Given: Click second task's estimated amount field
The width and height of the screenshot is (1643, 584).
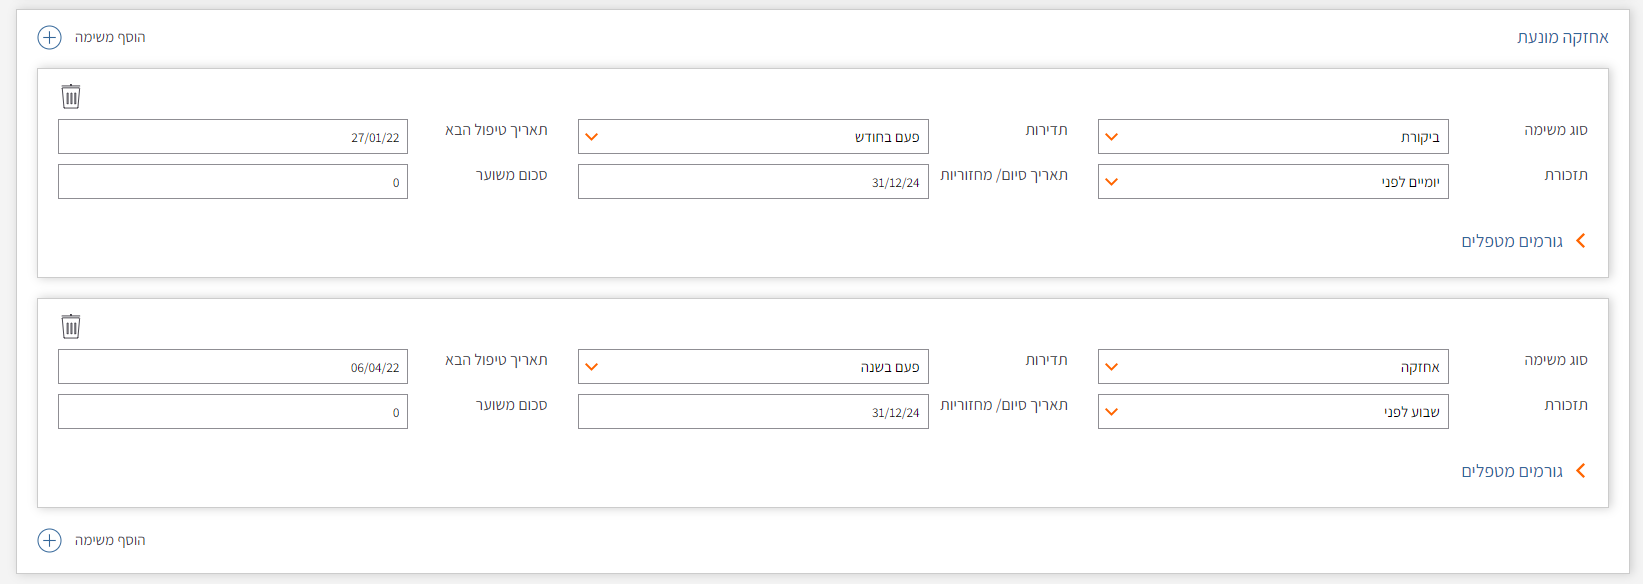Looking at the screenshot, I should (x=233, y=412).
